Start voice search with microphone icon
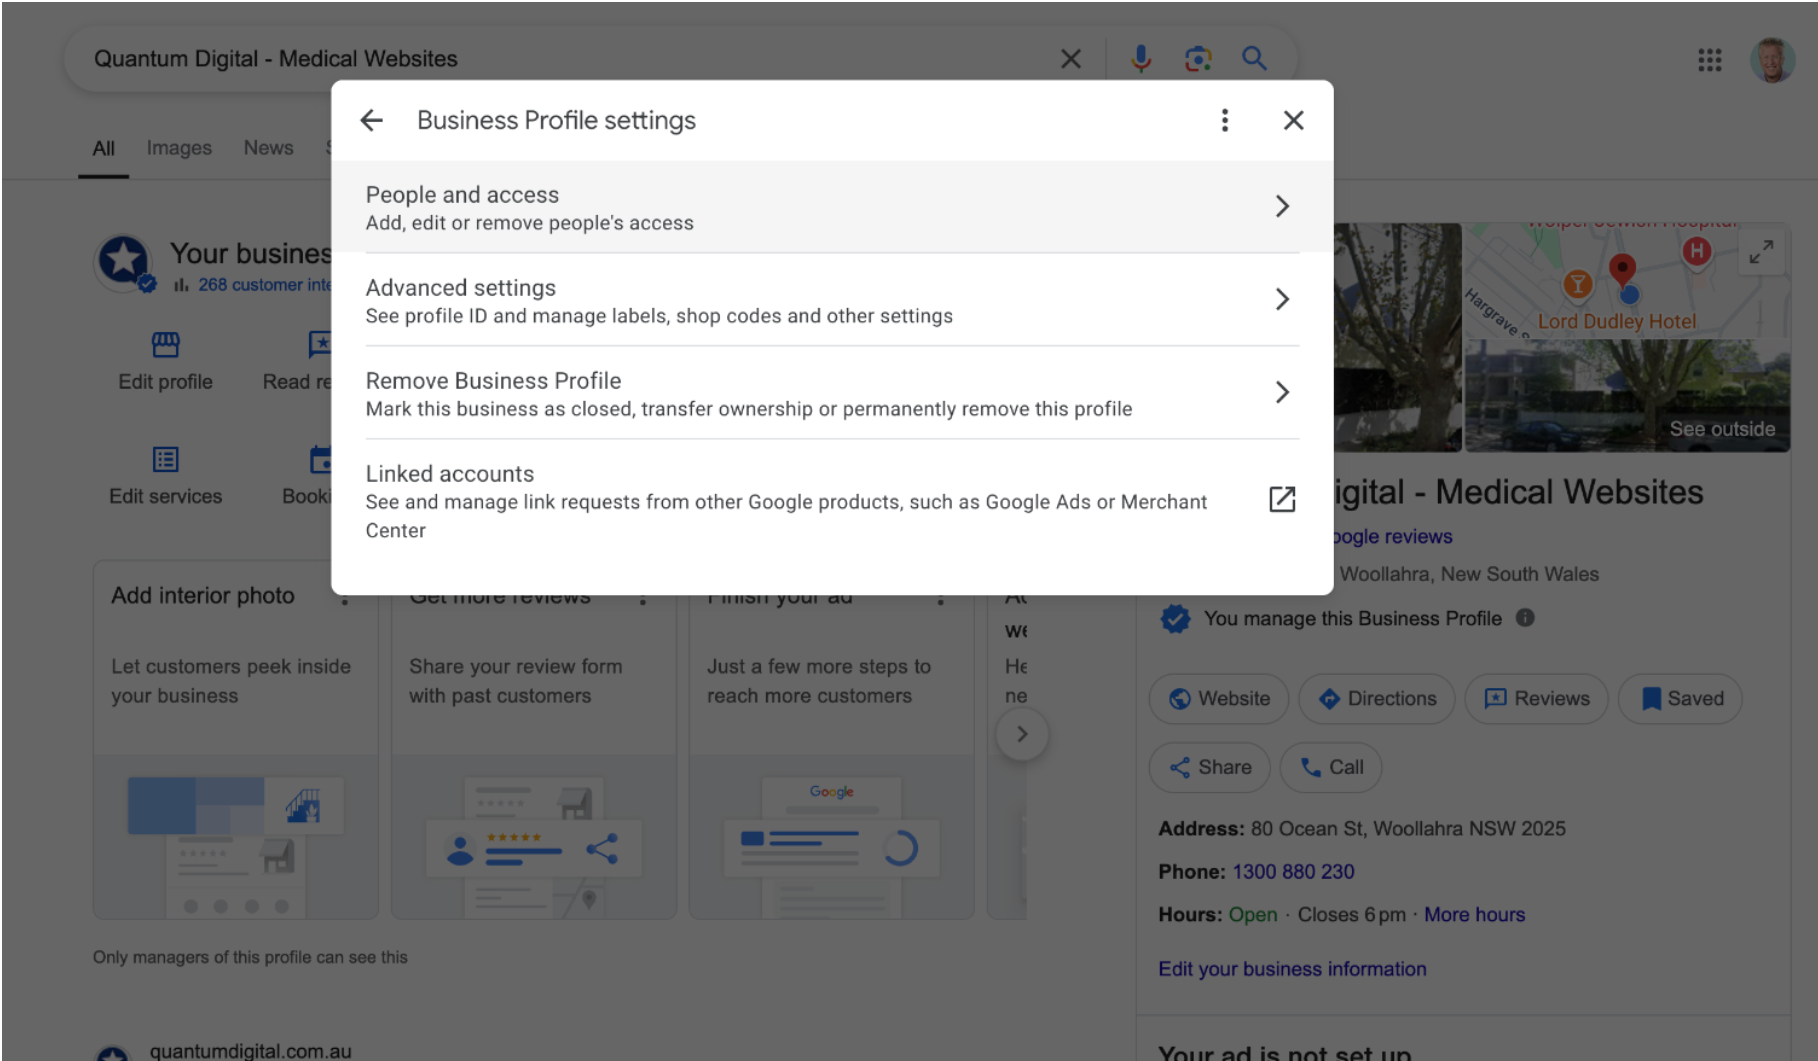Viewport: 1818px width, 1061px height. [x=1140, y=59]
